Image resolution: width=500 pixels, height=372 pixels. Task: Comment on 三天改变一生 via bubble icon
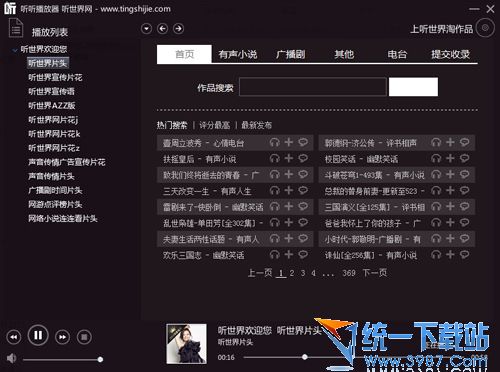[303, 190]
